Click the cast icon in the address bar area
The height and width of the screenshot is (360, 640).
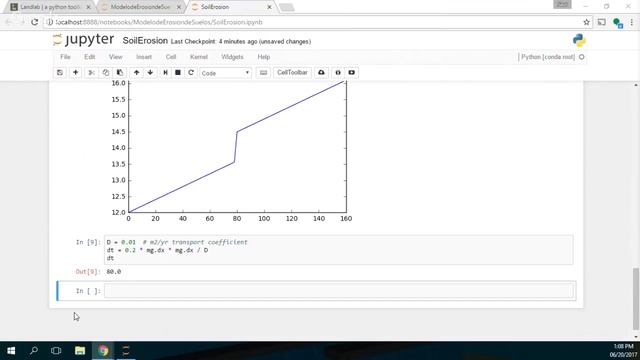pos(602,22)
